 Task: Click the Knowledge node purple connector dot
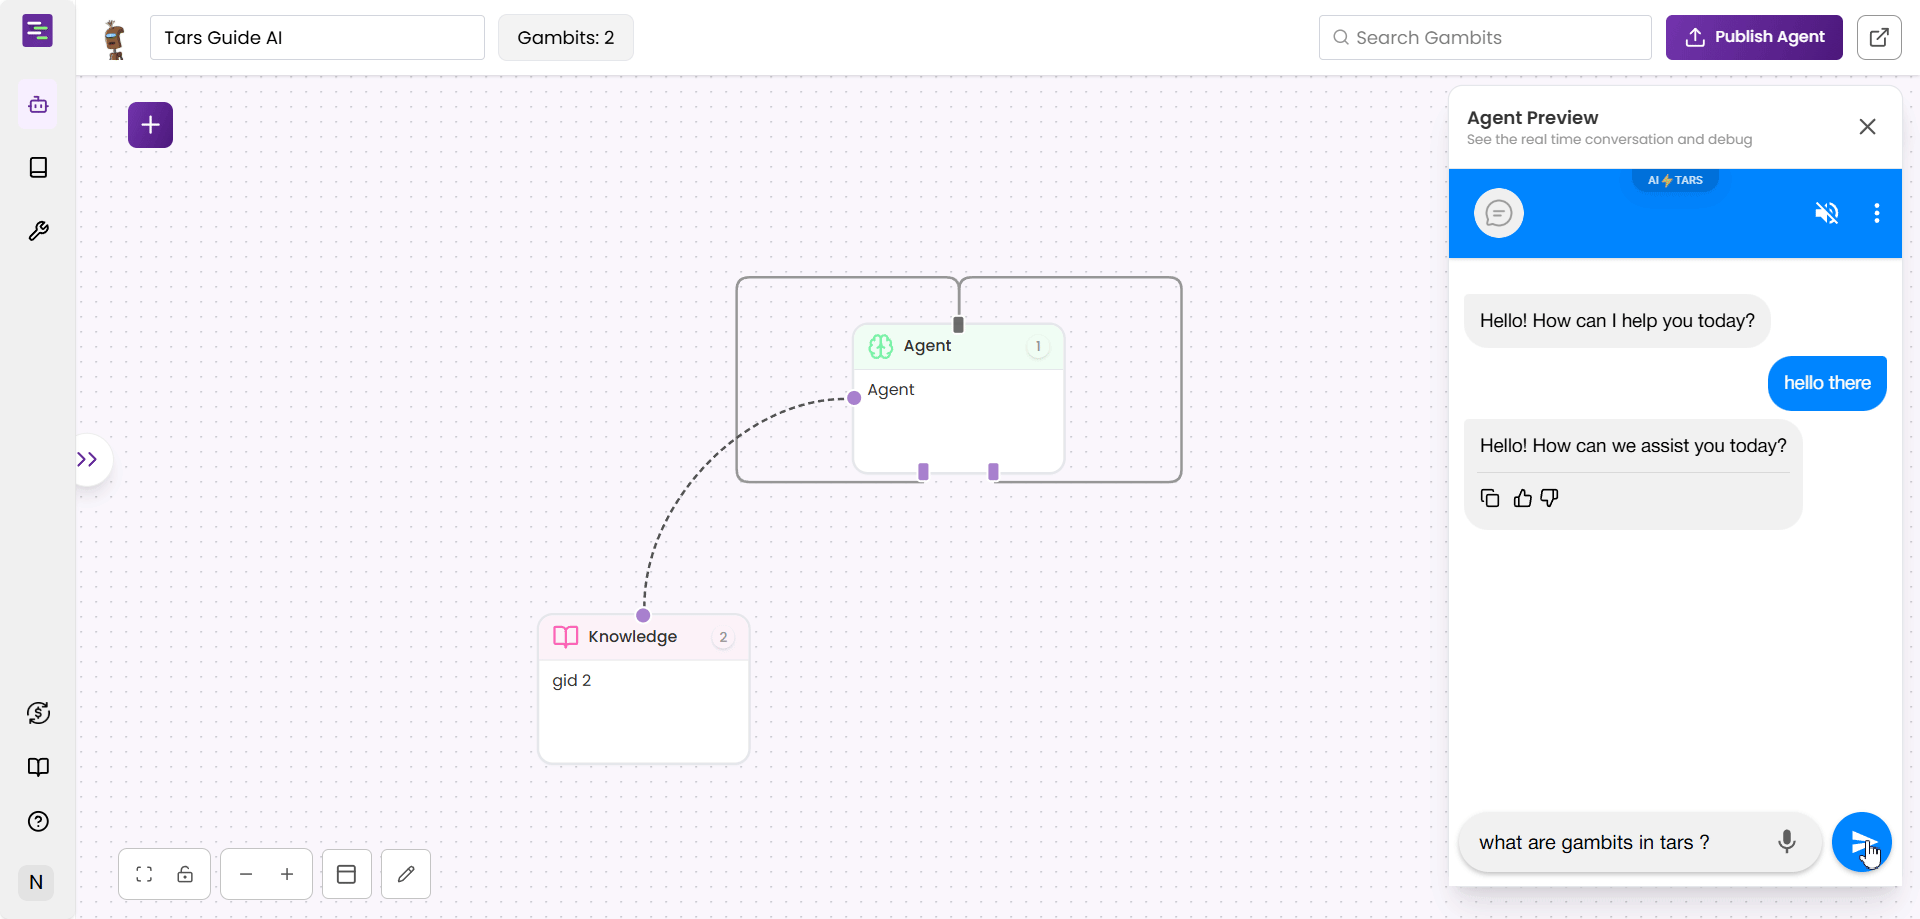[x=643, y=615]
